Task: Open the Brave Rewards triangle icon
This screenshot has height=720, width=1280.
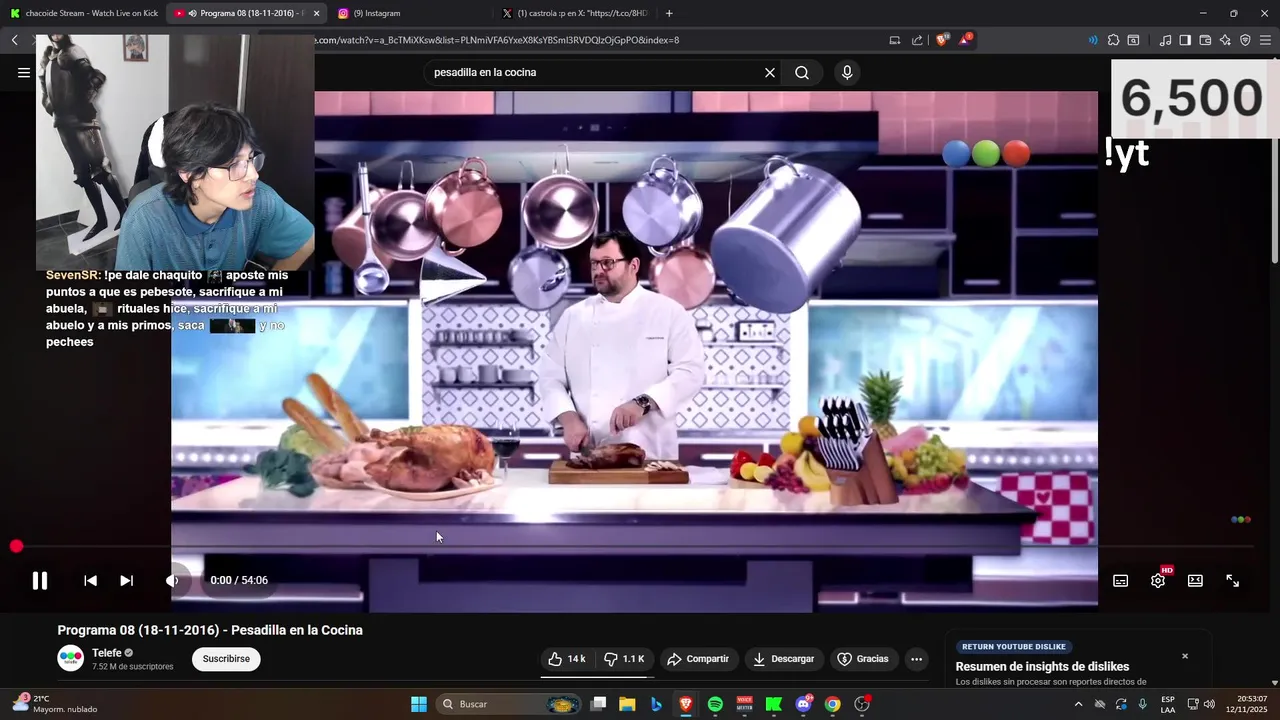Action: (965, 40)
